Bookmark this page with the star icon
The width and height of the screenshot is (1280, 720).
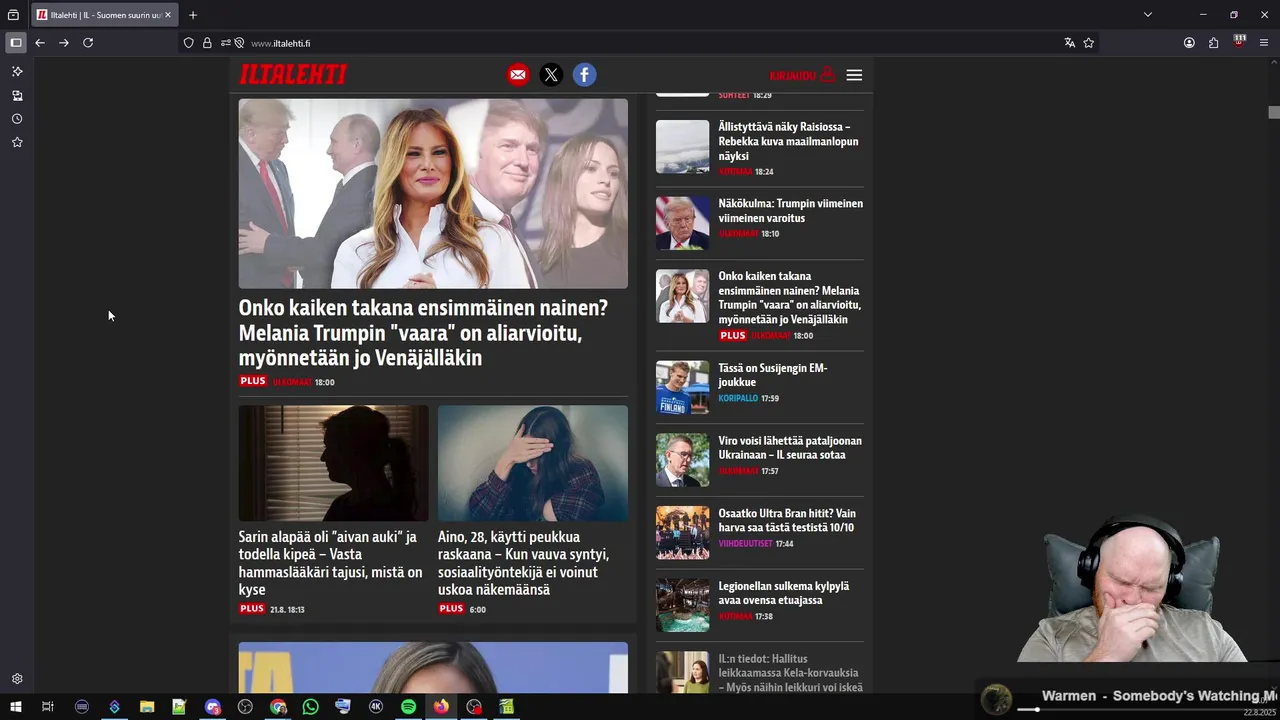(1089, 43)
